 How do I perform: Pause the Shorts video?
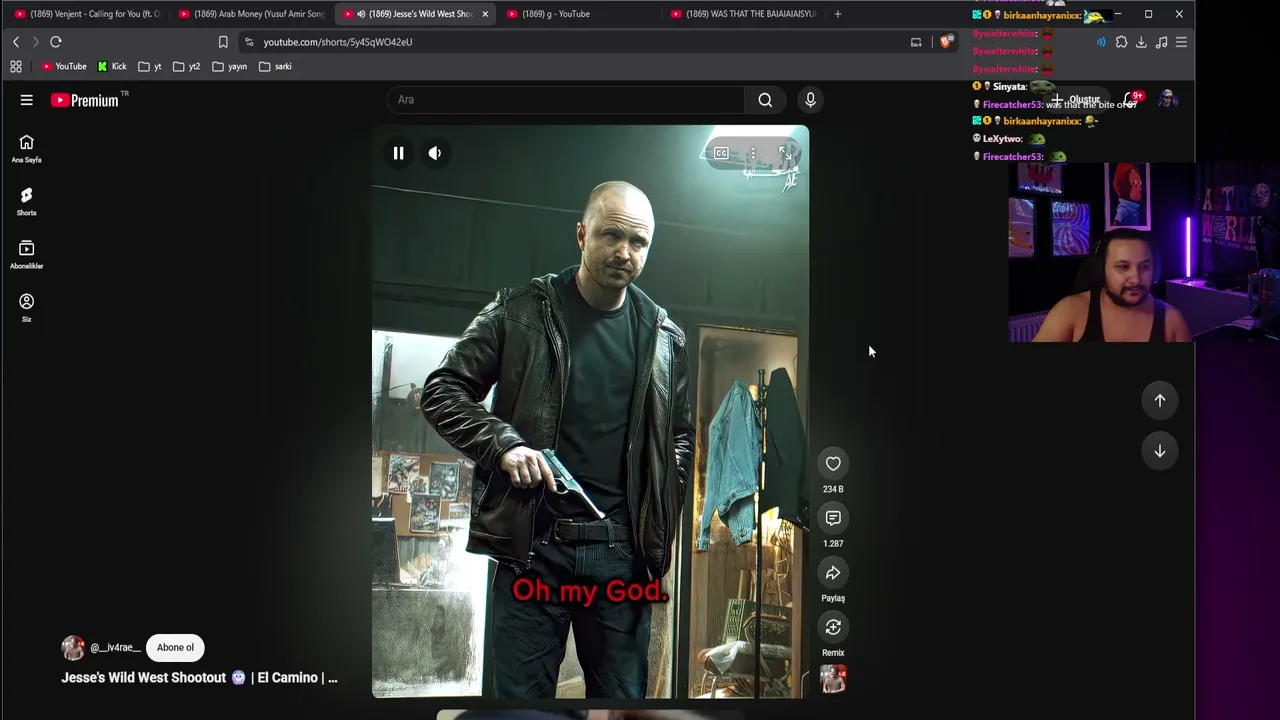pyautogui.click(x=398, y=153)
